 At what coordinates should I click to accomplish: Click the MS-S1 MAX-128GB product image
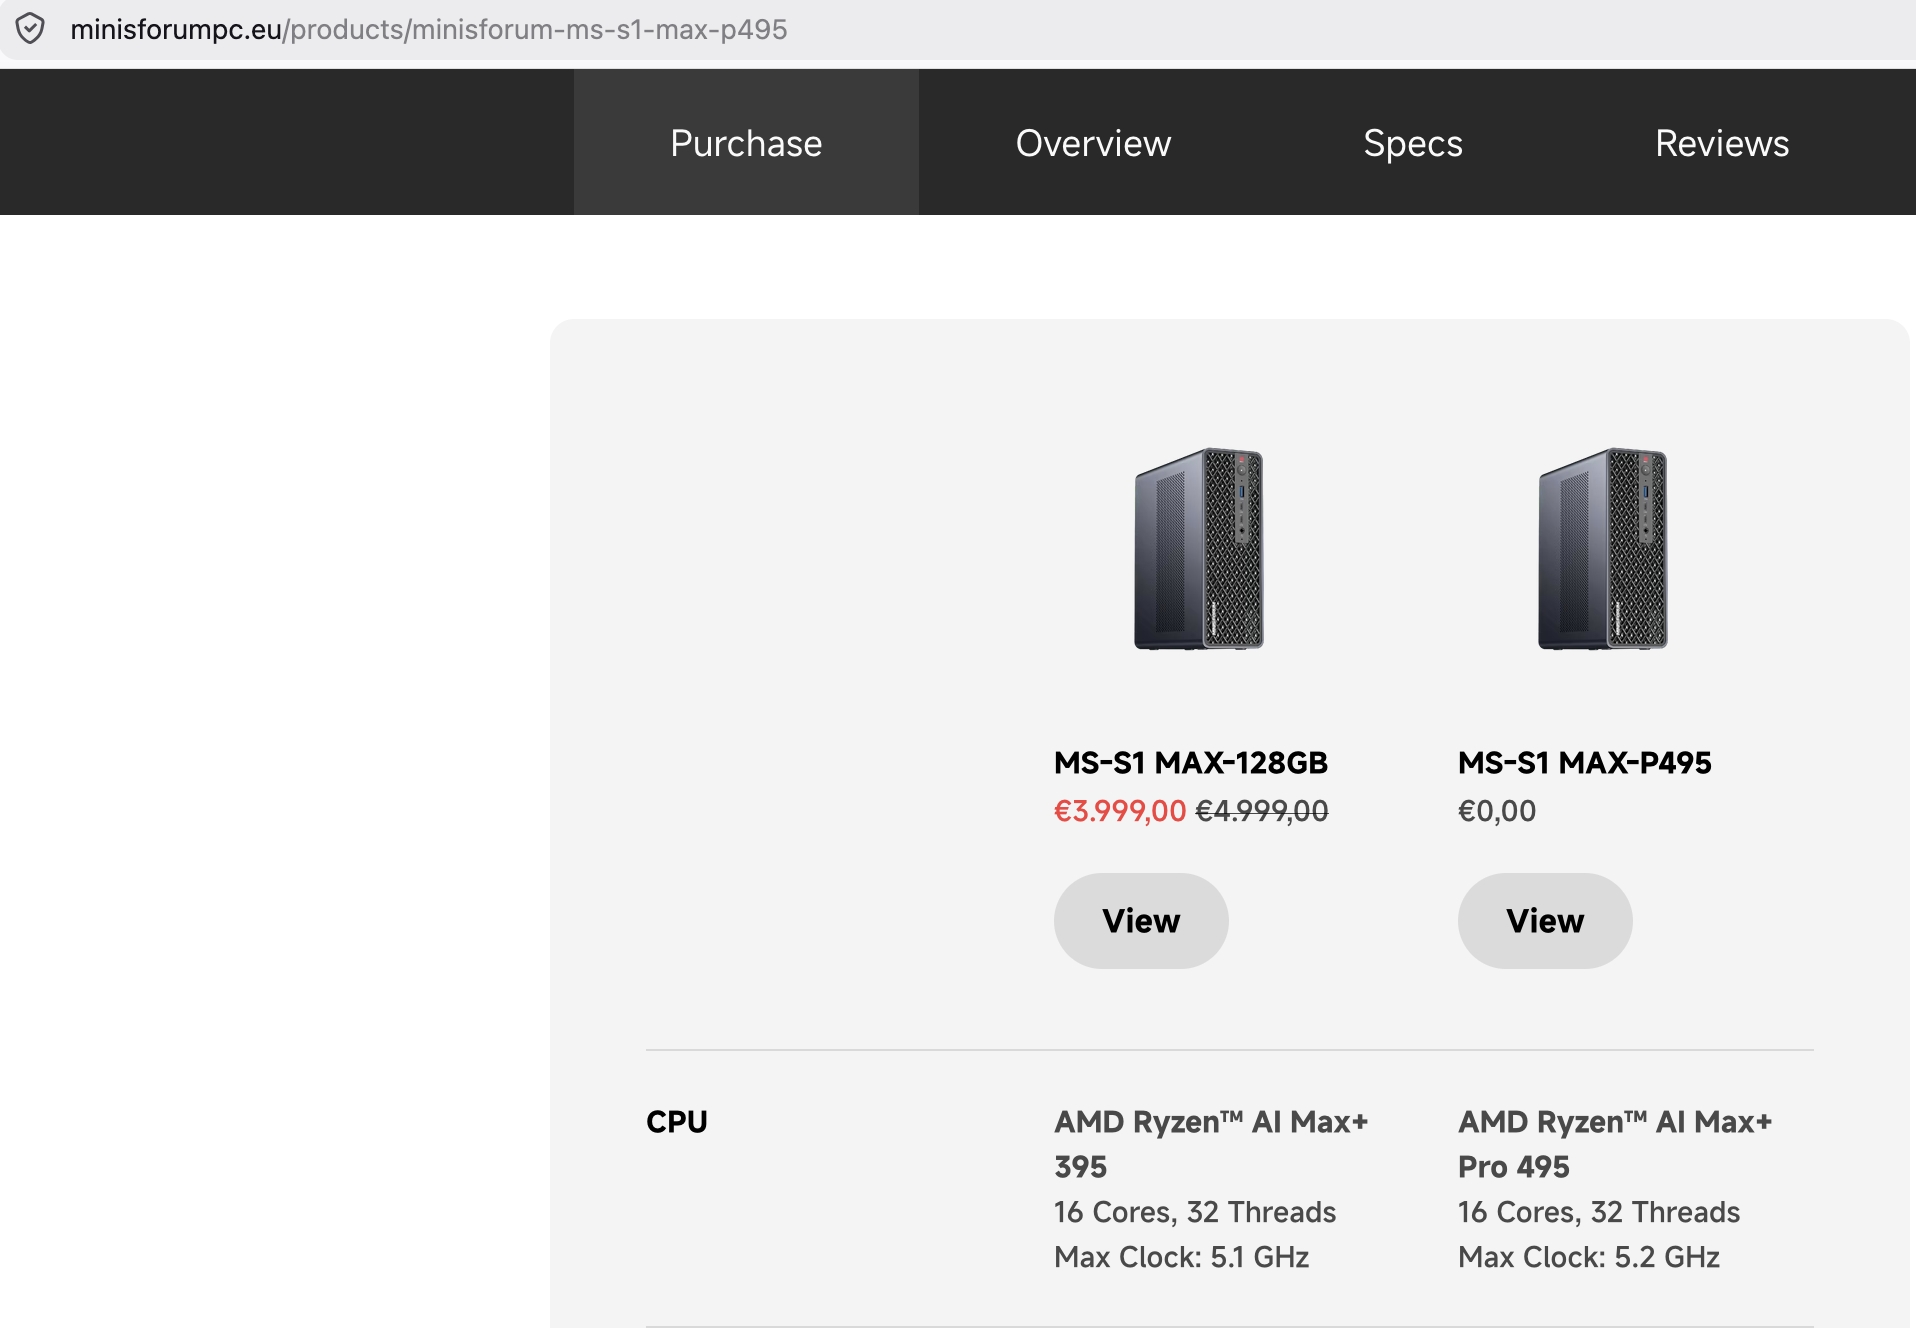pyautogui.click(x=1199, y=548)
